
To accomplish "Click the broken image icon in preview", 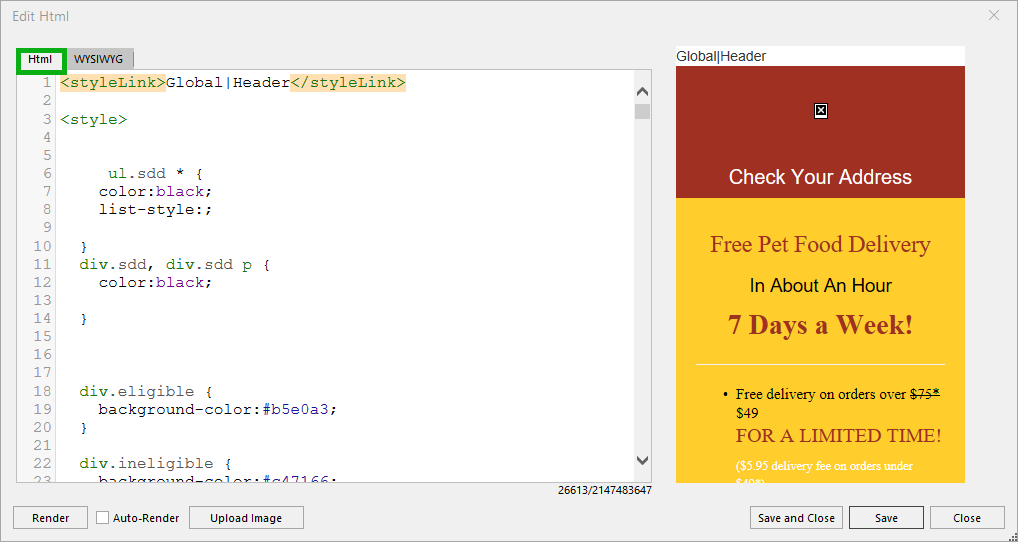I will point(821,111).
